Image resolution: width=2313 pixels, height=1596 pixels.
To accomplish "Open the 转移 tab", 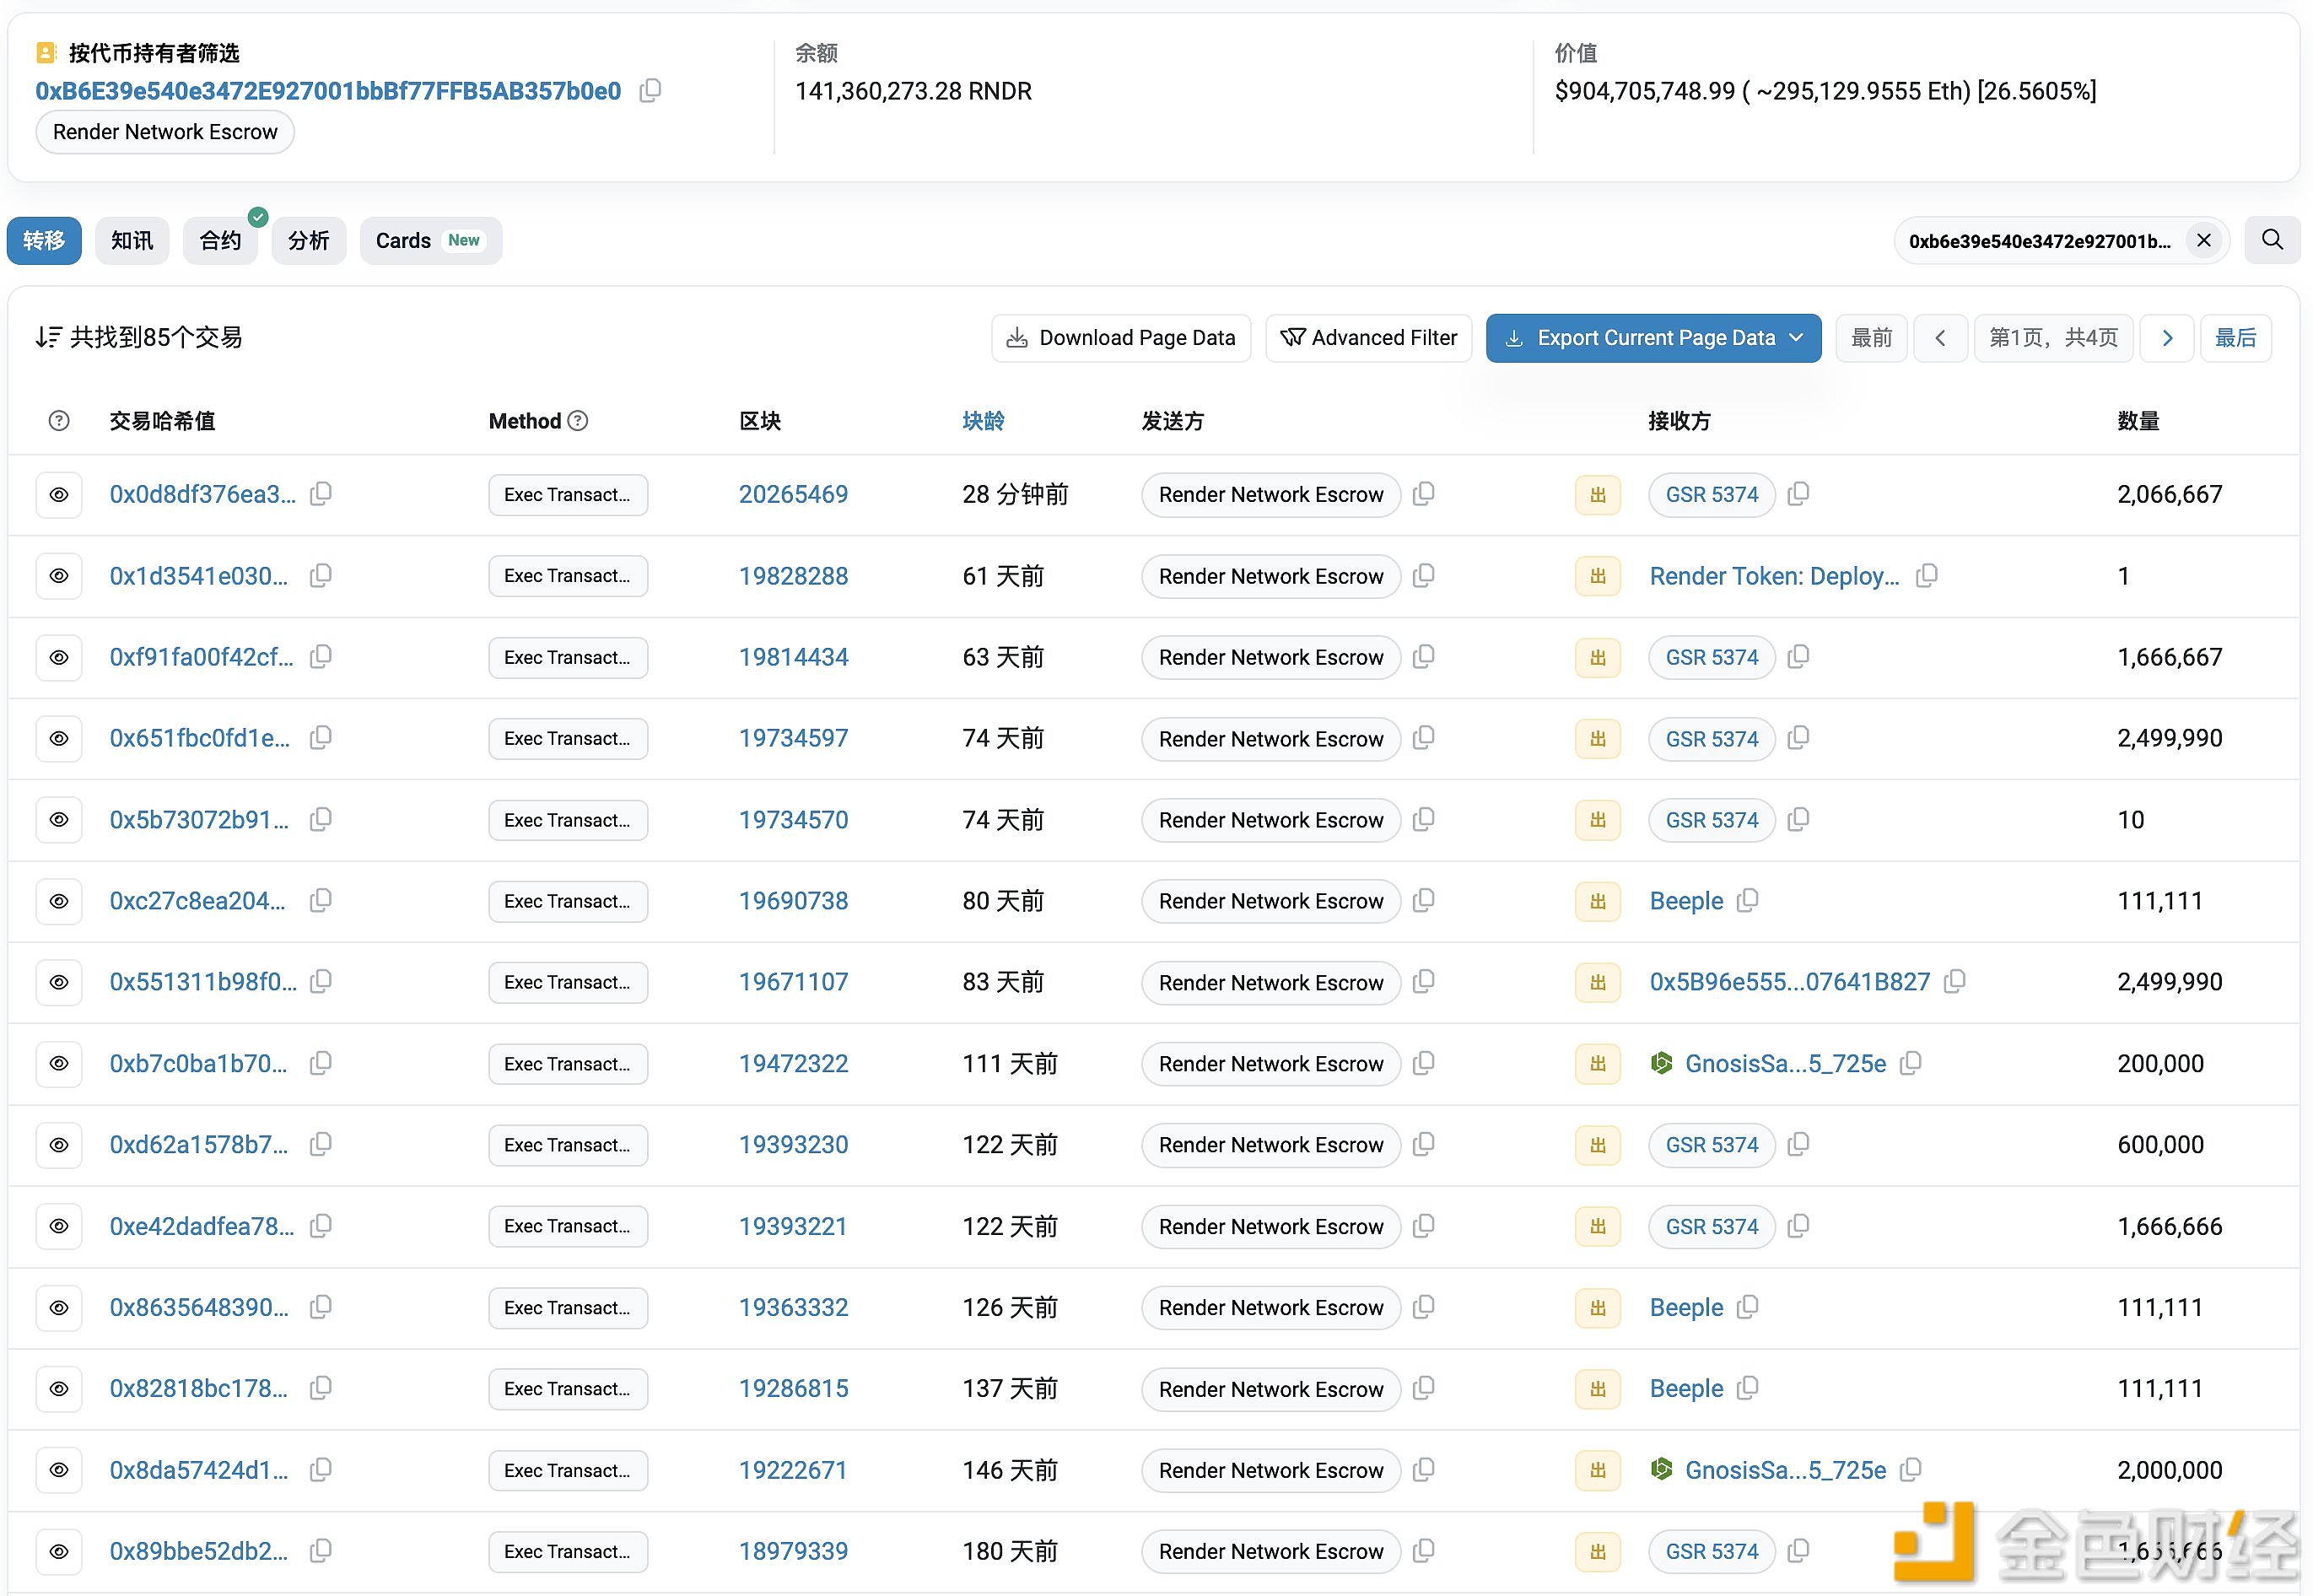I will click(44, 240).
